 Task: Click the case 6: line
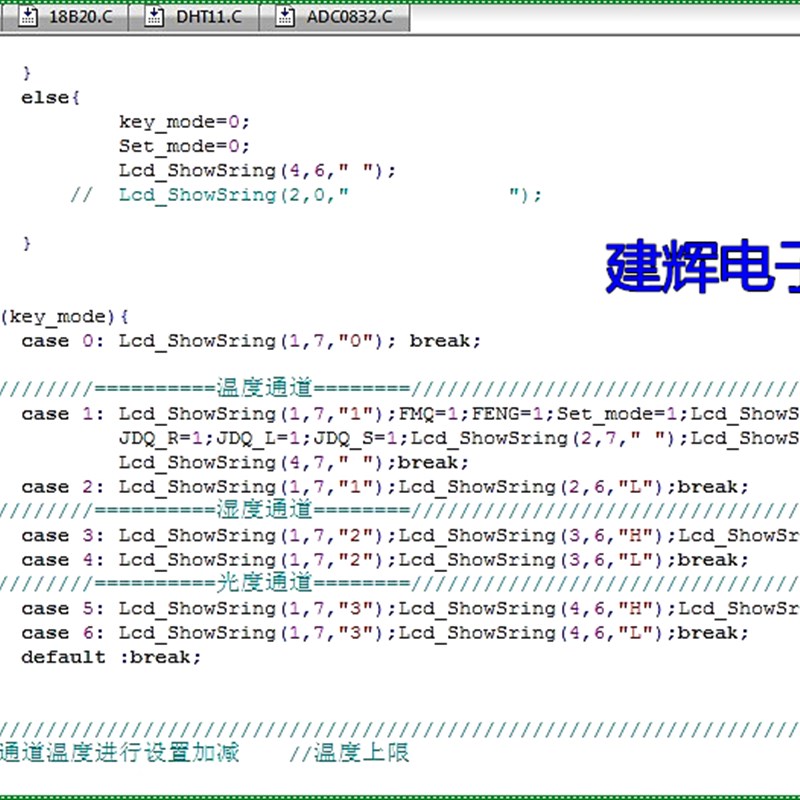point(385,633)
